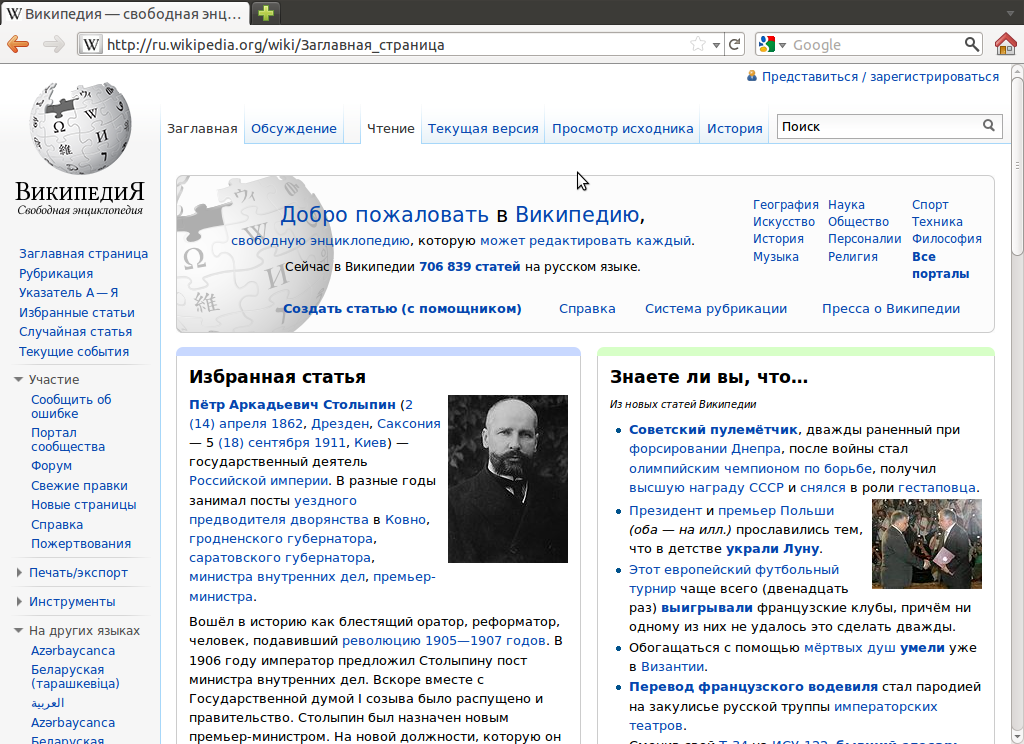Switch to the Обсуждение tab
1024x744 pixels.
[x=294, y=129]
